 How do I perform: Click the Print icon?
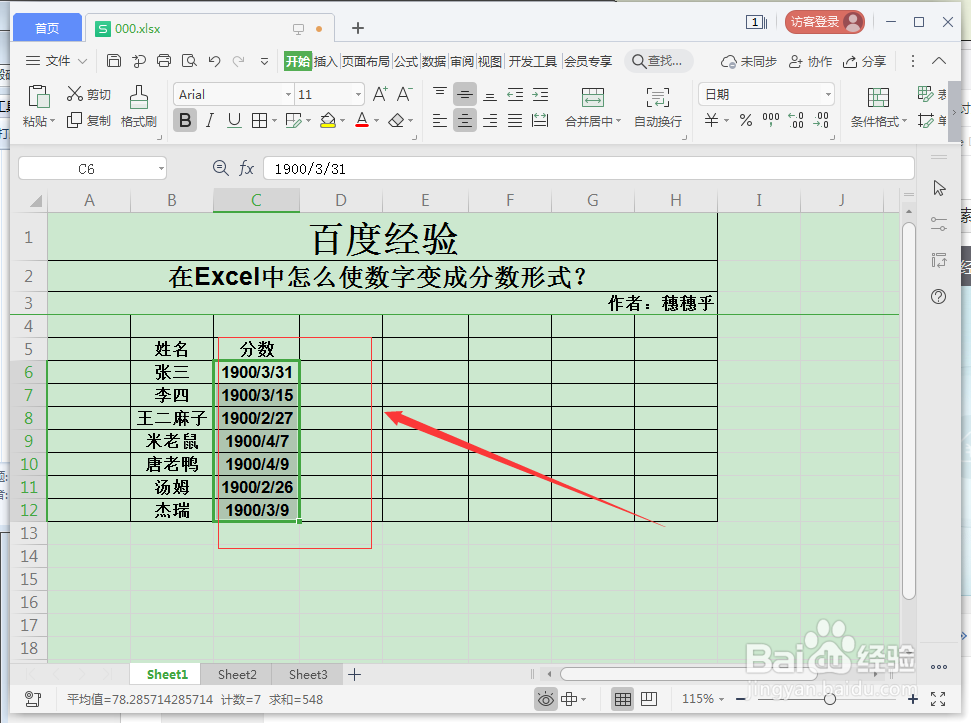pyautogui.click(x=164, y=61)
